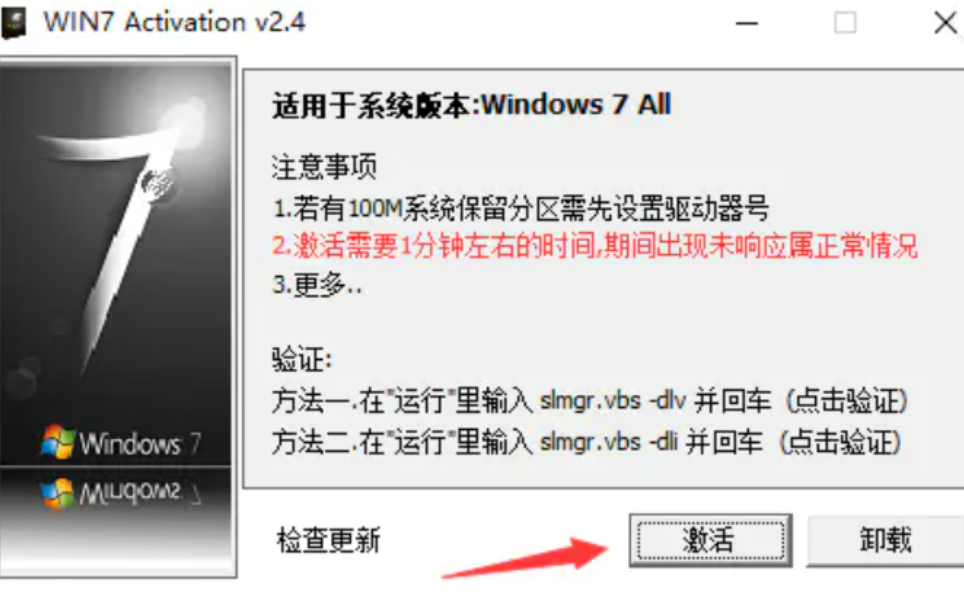Click the 卸载 uninstall button
The height and width of the screenshot is (603, 964).
[x=885, y=540]
